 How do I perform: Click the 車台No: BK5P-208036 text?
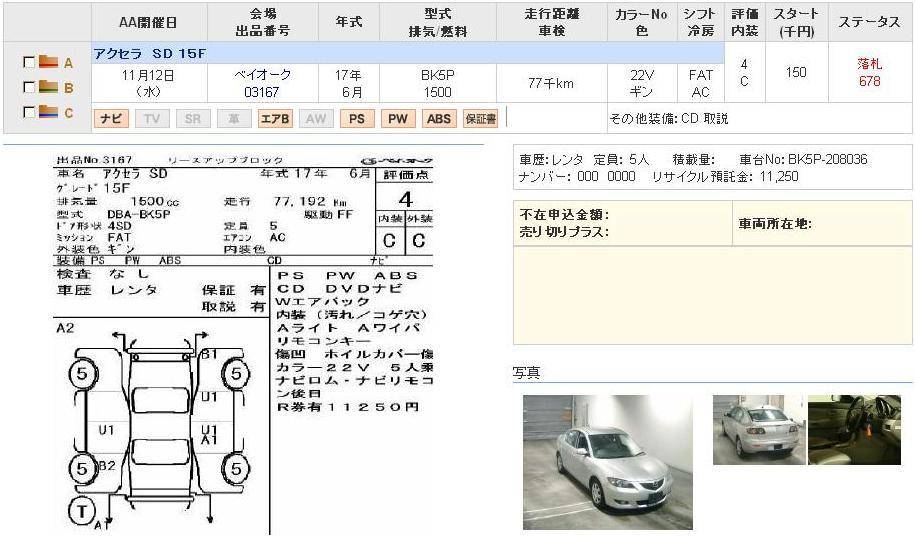click(803, 159)
